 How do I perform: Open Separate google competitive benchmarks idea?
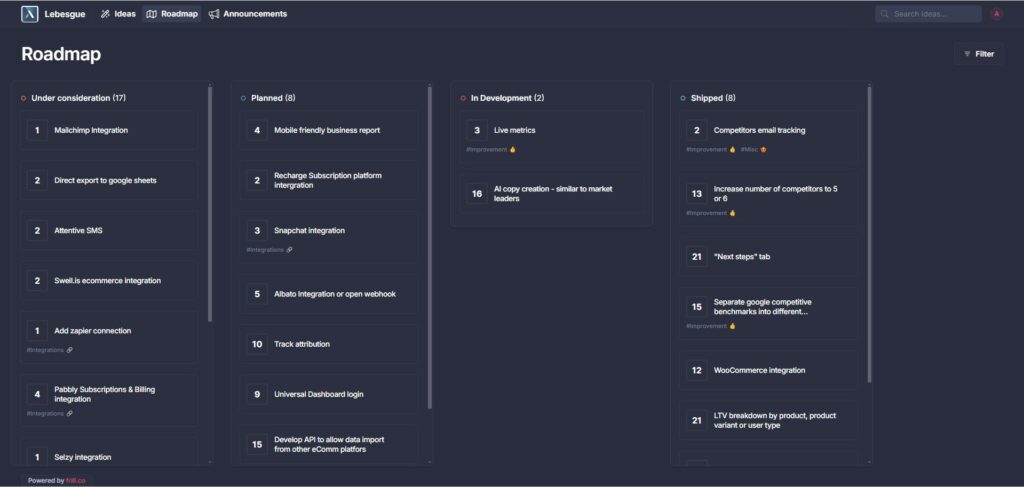tap(769, 313)
